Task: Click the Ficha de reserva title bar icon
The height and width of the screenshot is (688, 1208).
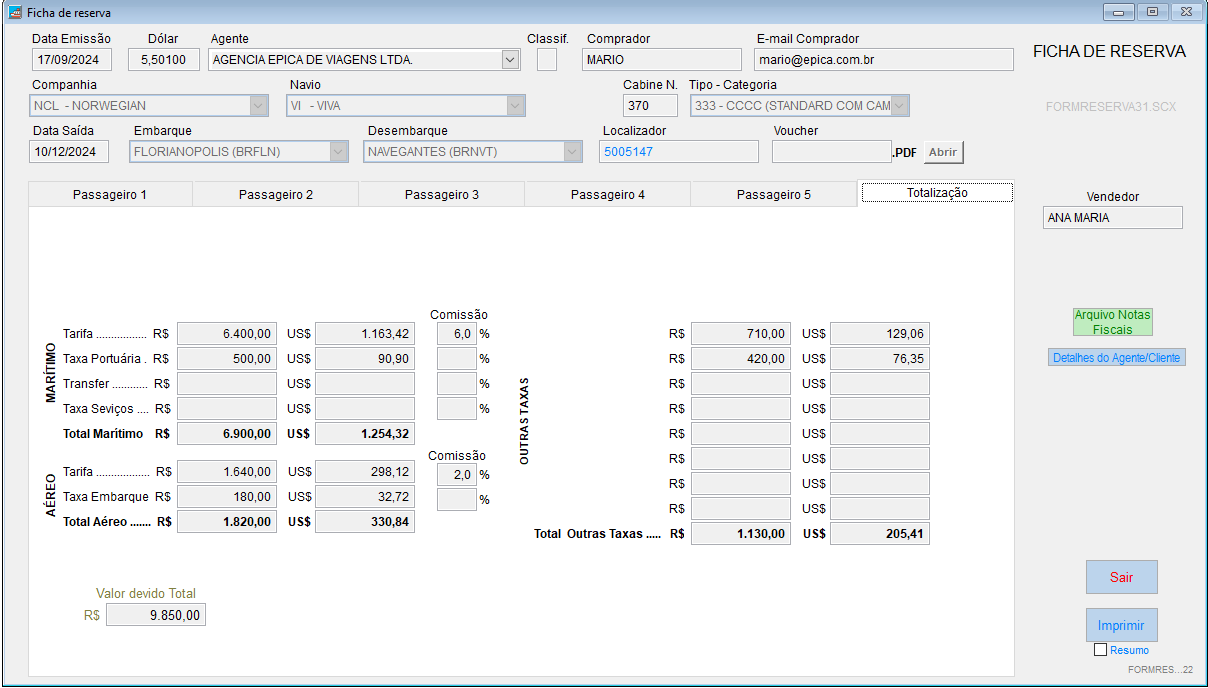Action: [x=14, y=13]
